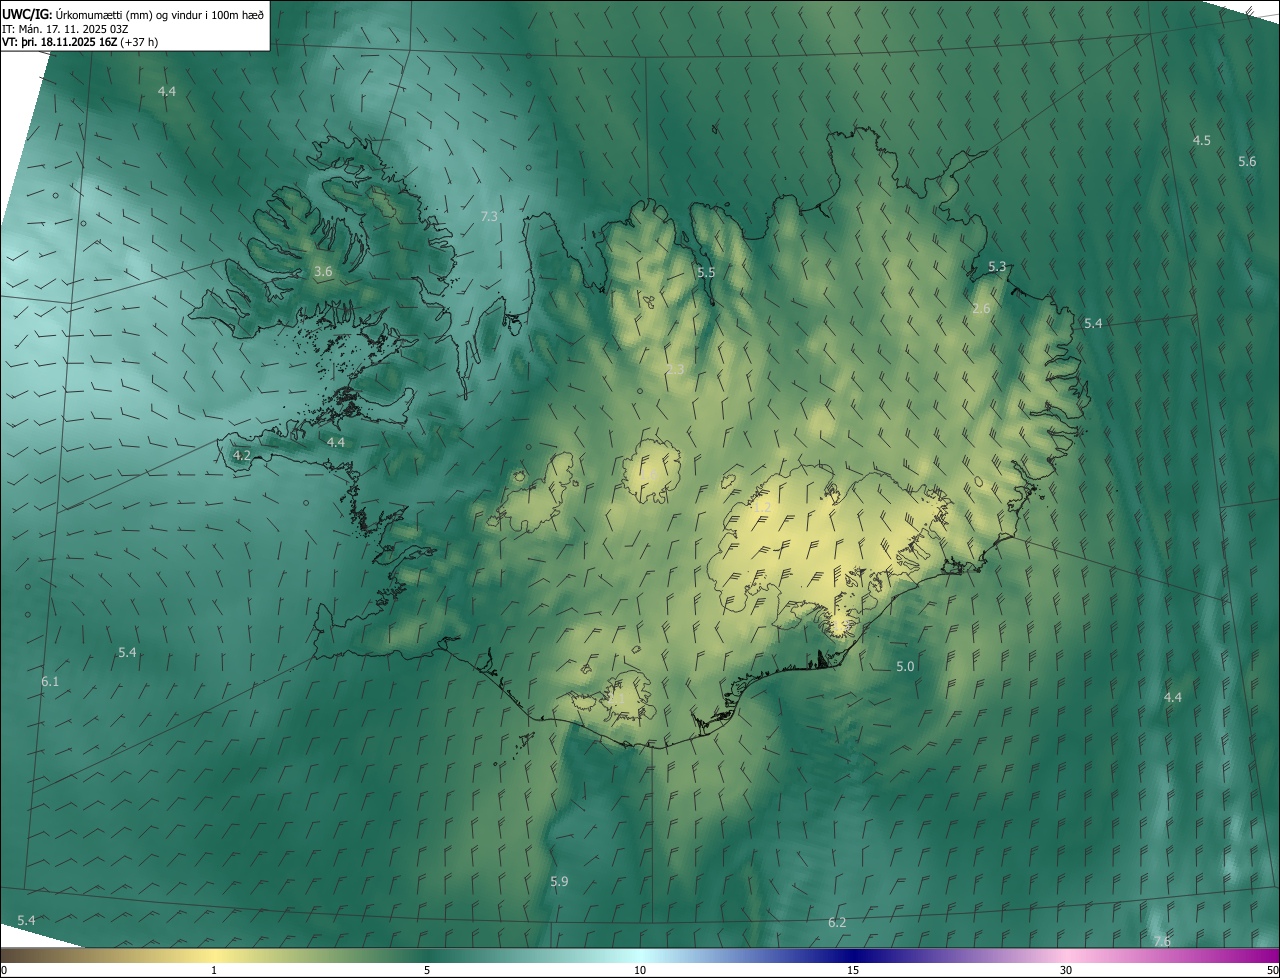The width and height of the screenshot is (1280, 978).
Task: Click the 7.6 value in the bottom right corner
Action: point(1162,941)
